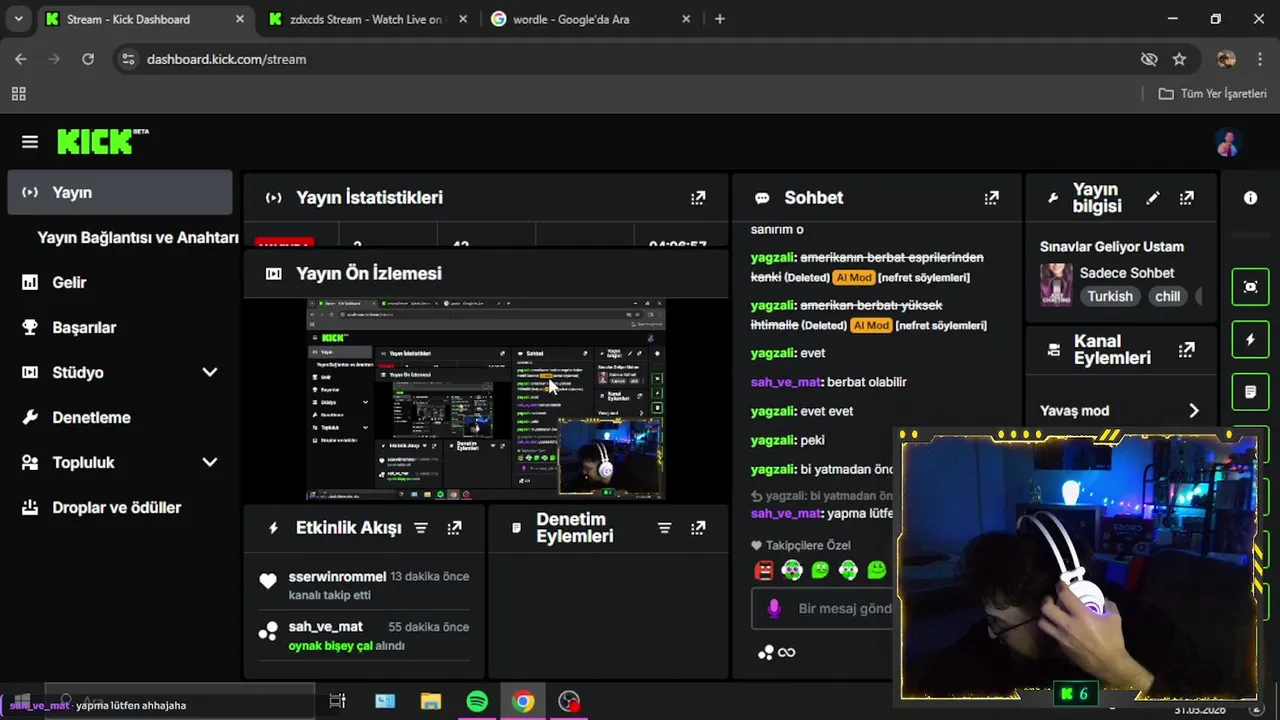Click the Gelir chart icon in sidebar
Image resolution: width=1280 pixels, height=720 pixels.
click(x=30, y=283)
